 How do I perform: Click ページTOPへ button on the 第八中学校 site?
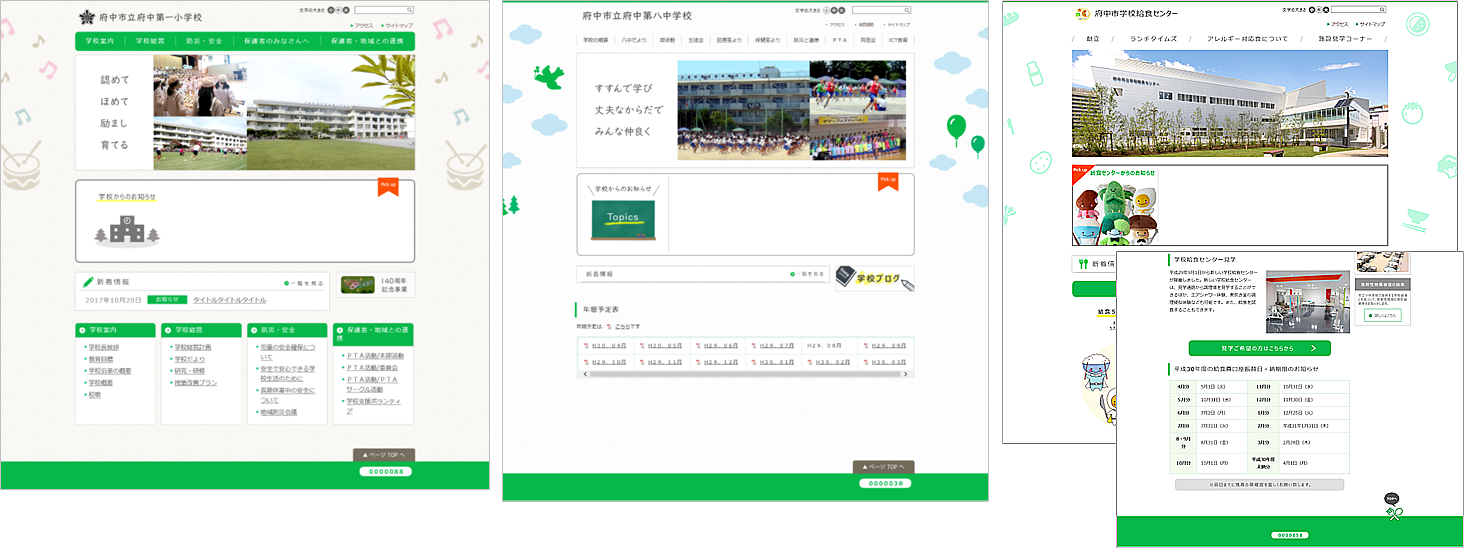(x=883, y=467)
